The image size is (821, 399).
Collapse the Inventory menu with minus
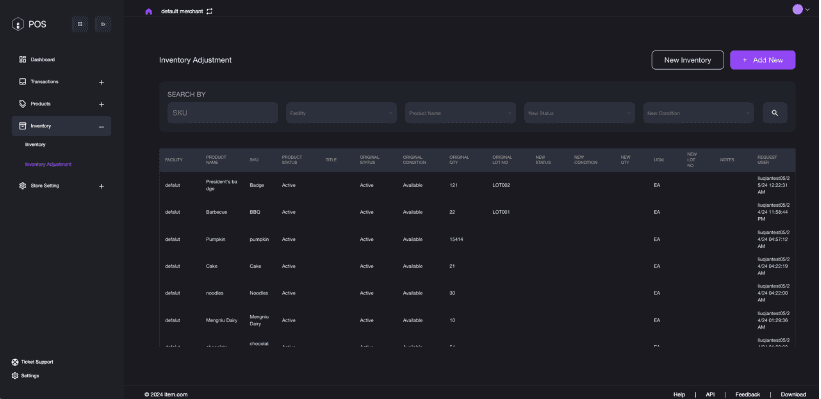pyautogui.click(x=102, y=127)
